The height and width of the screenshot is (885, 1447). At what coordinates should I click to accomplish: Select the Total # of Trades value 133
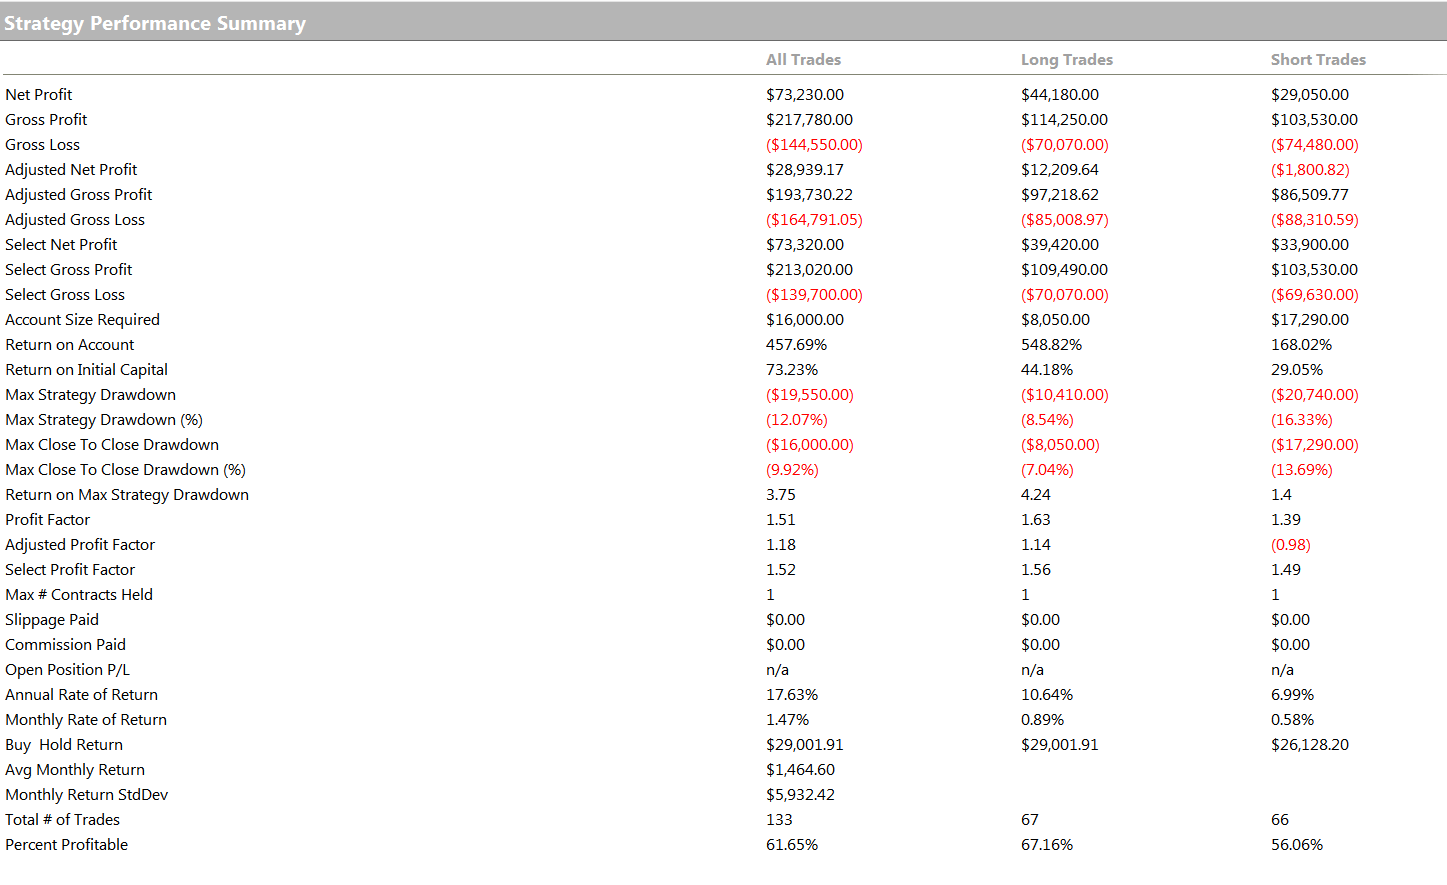[x=779, y=820]
